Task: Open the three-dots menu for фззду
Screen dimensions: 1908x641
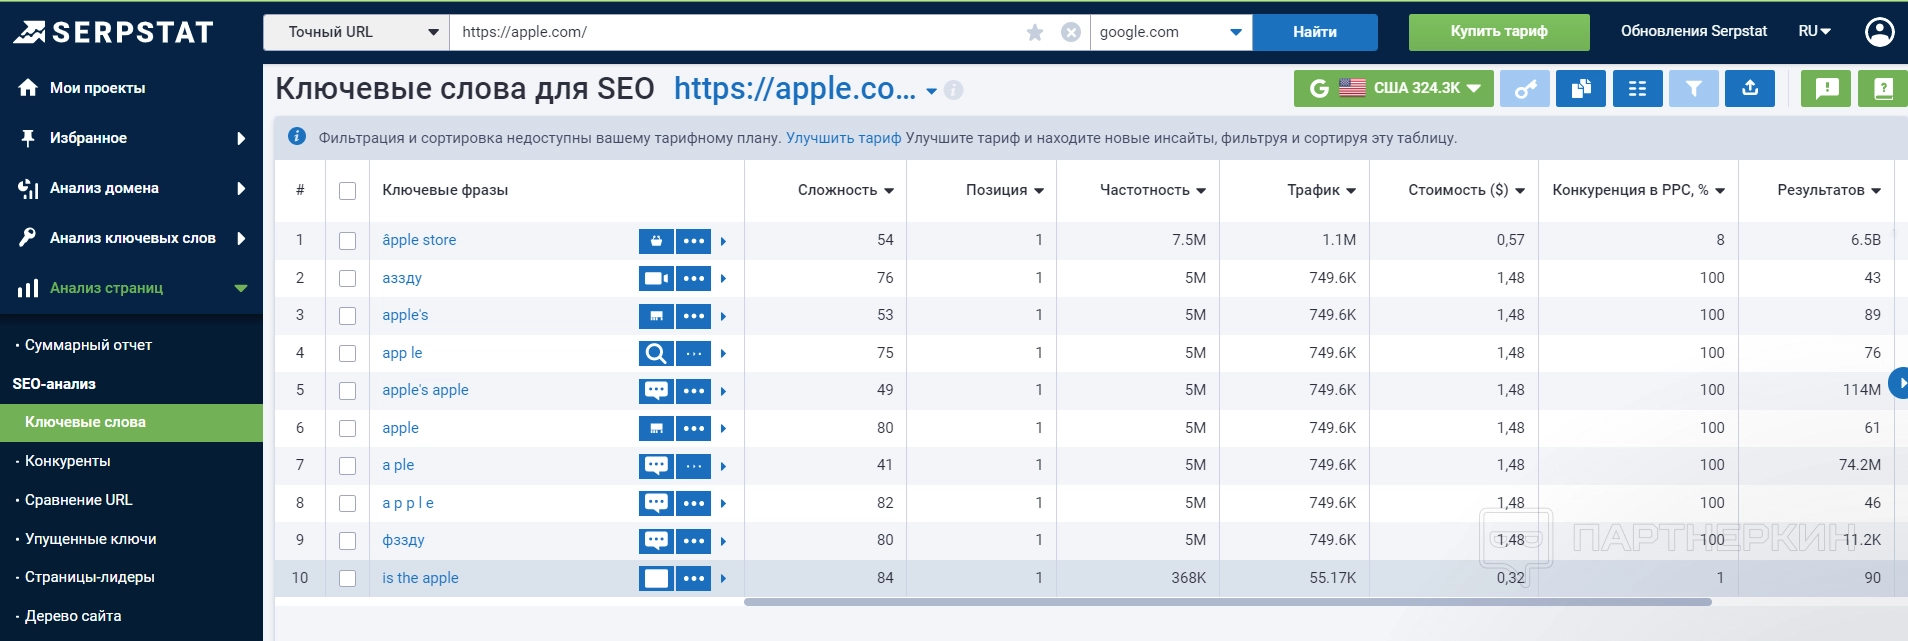Action: click(x=694, y=541)
